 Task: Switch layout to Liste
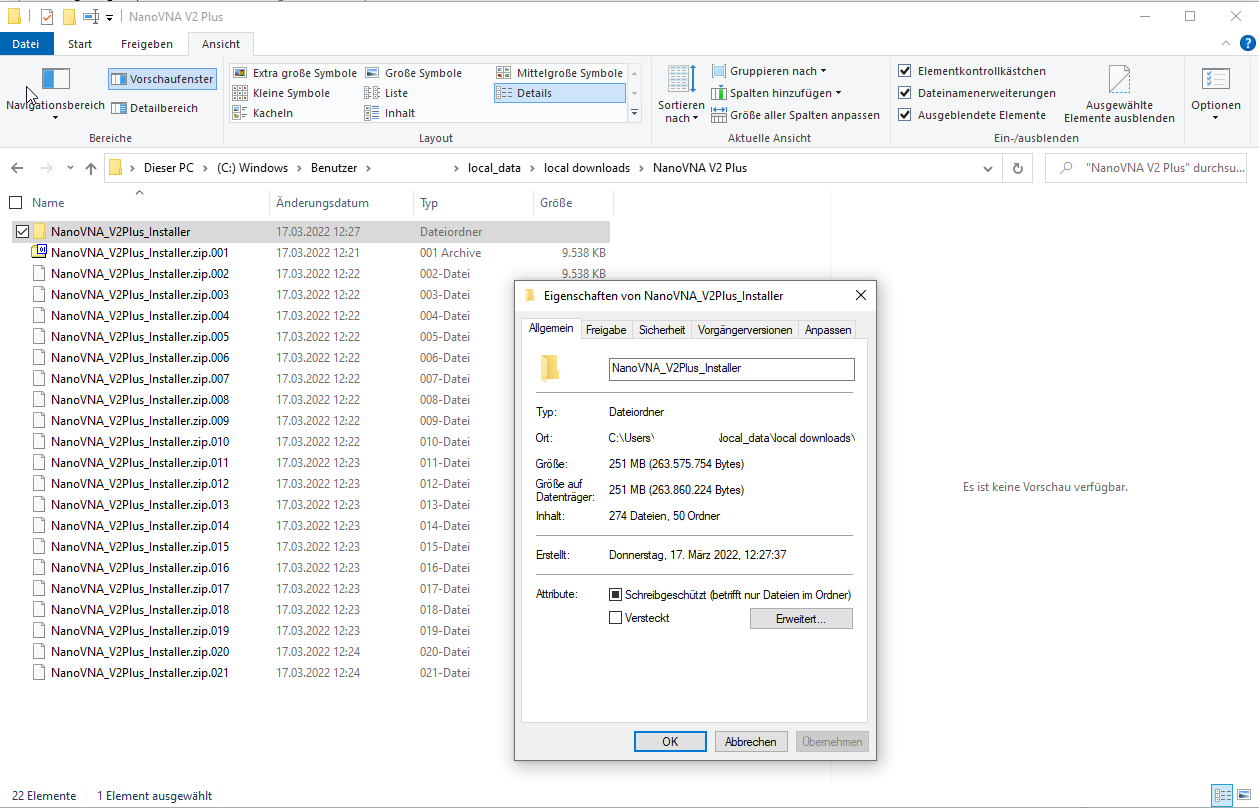pos(386,93)
